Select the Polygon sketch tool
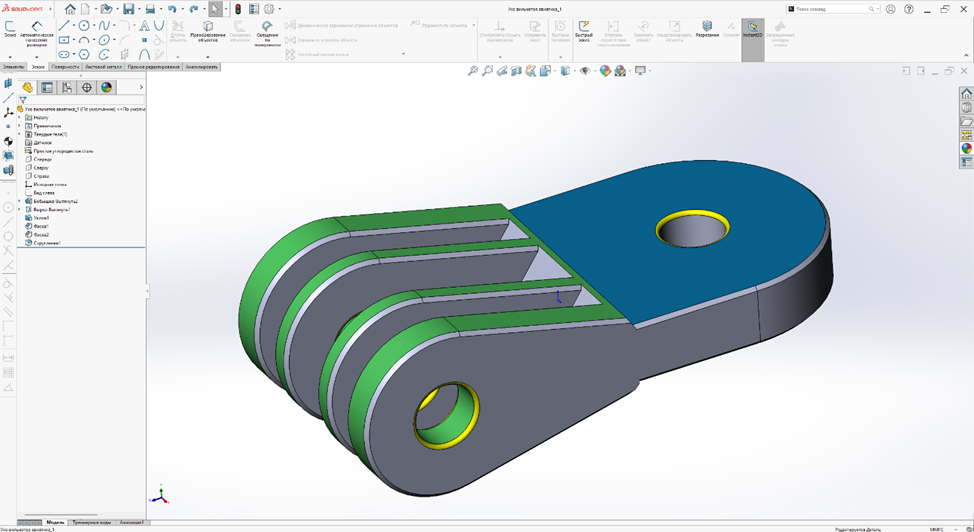The height and width of the screenshot is (532, 974). [84, 54]
